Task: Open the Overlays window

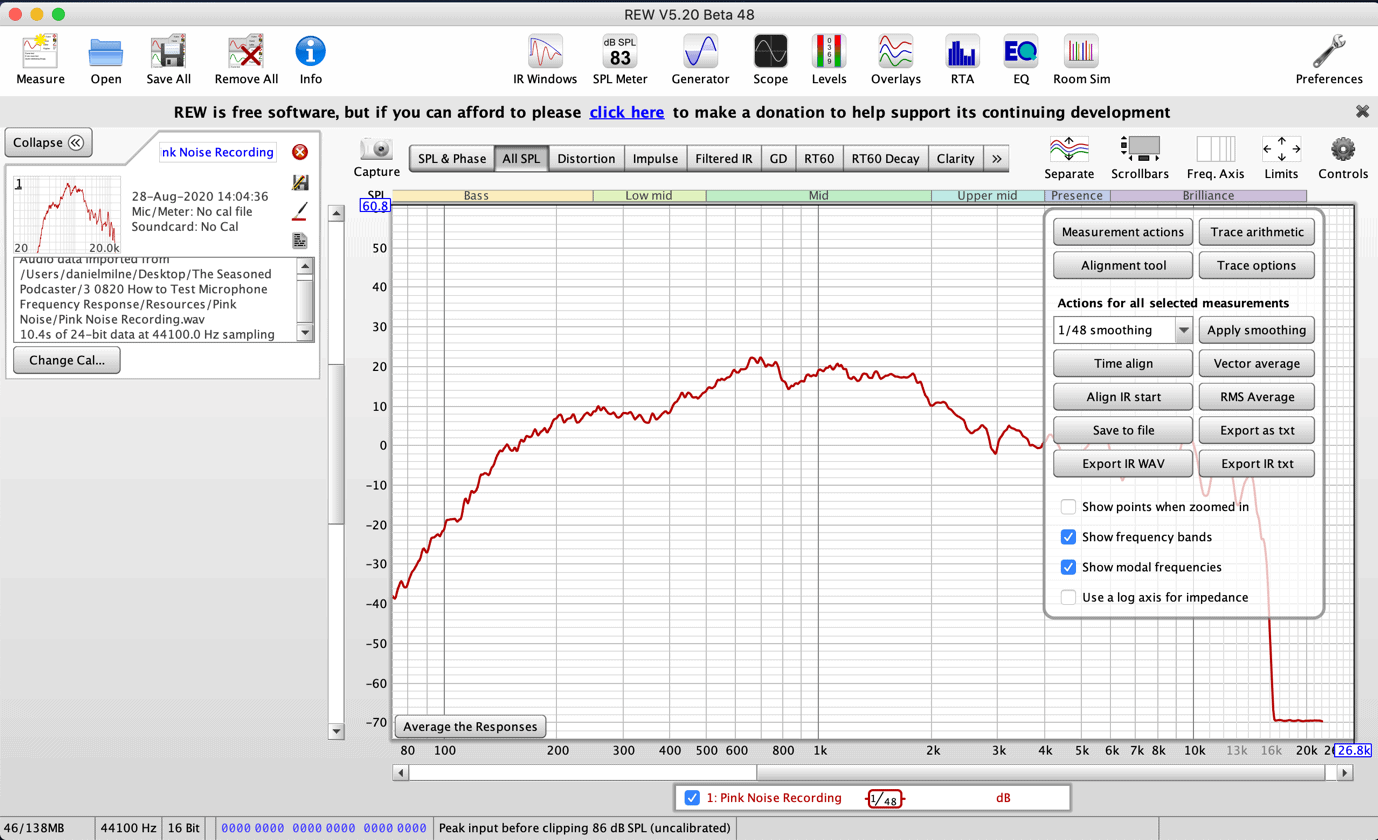Action: click(894, 58)
